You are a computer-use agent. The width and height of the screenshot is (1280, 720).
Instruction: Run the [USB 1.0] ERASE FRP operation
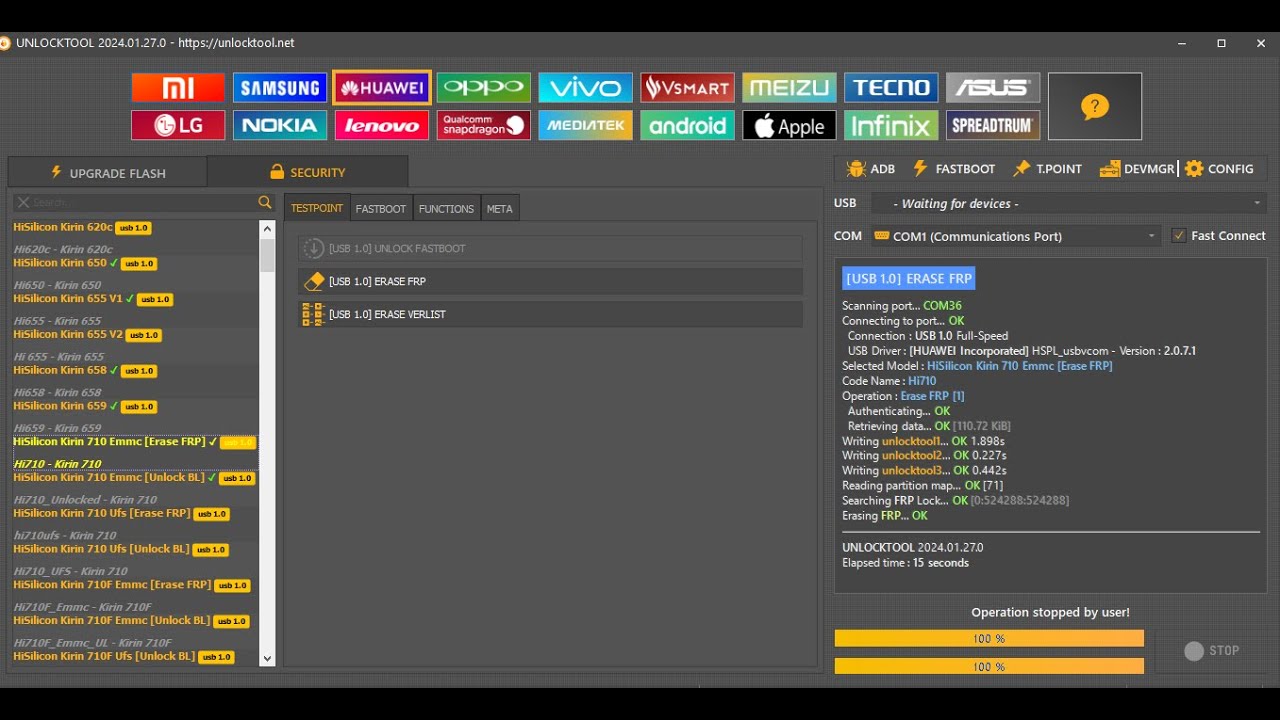click(550, 282)
